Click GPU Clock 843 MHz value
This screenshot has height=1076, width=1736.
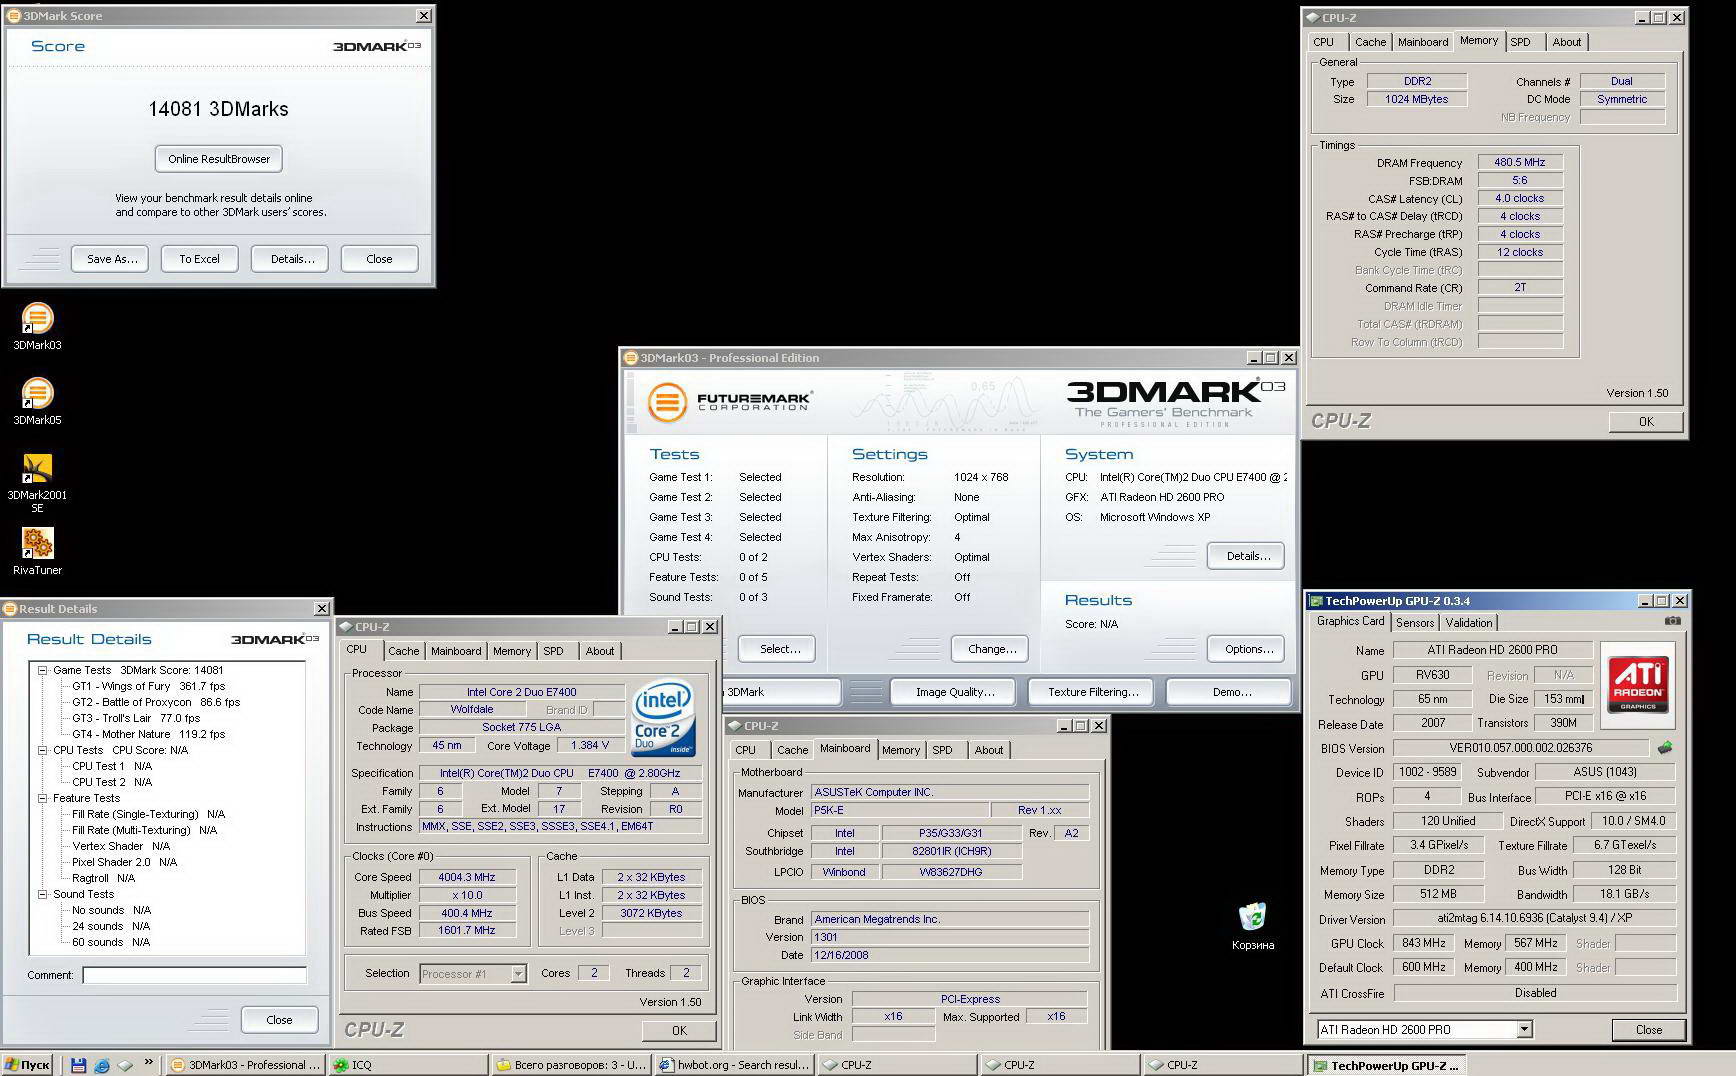tap(1424, 943)
